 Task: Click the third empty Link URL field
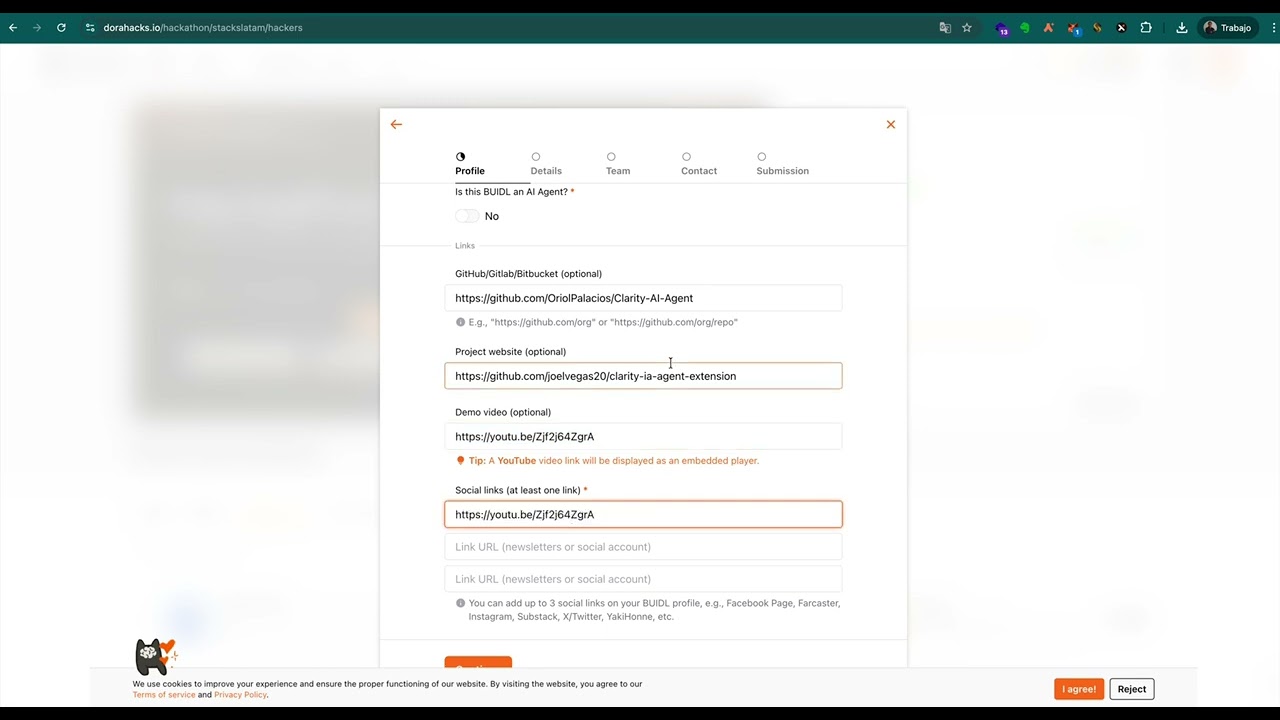(643, 579)
